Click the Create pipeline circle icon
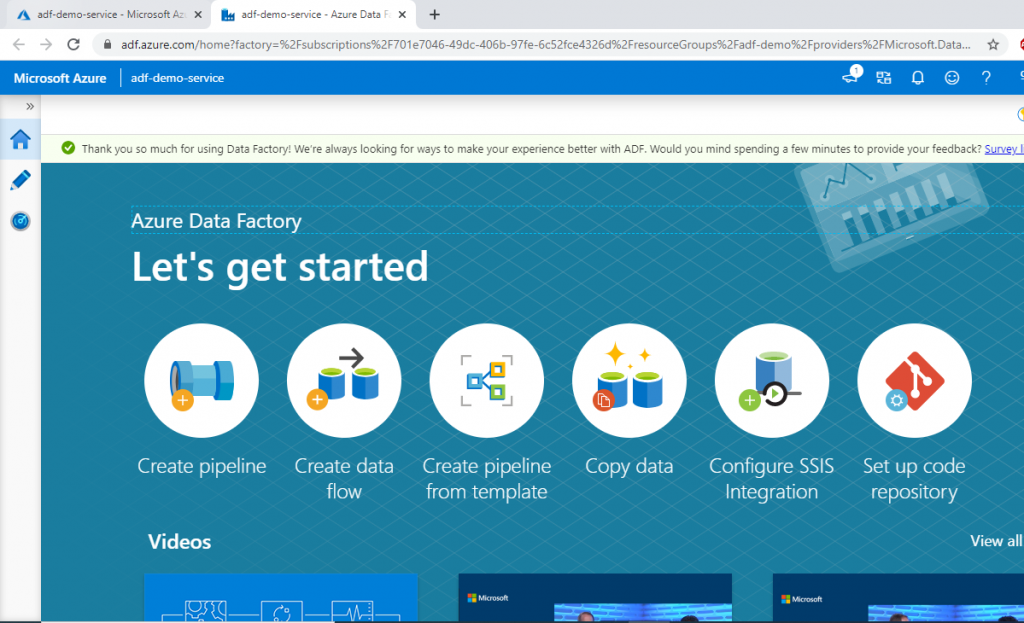 coord(201,381)
